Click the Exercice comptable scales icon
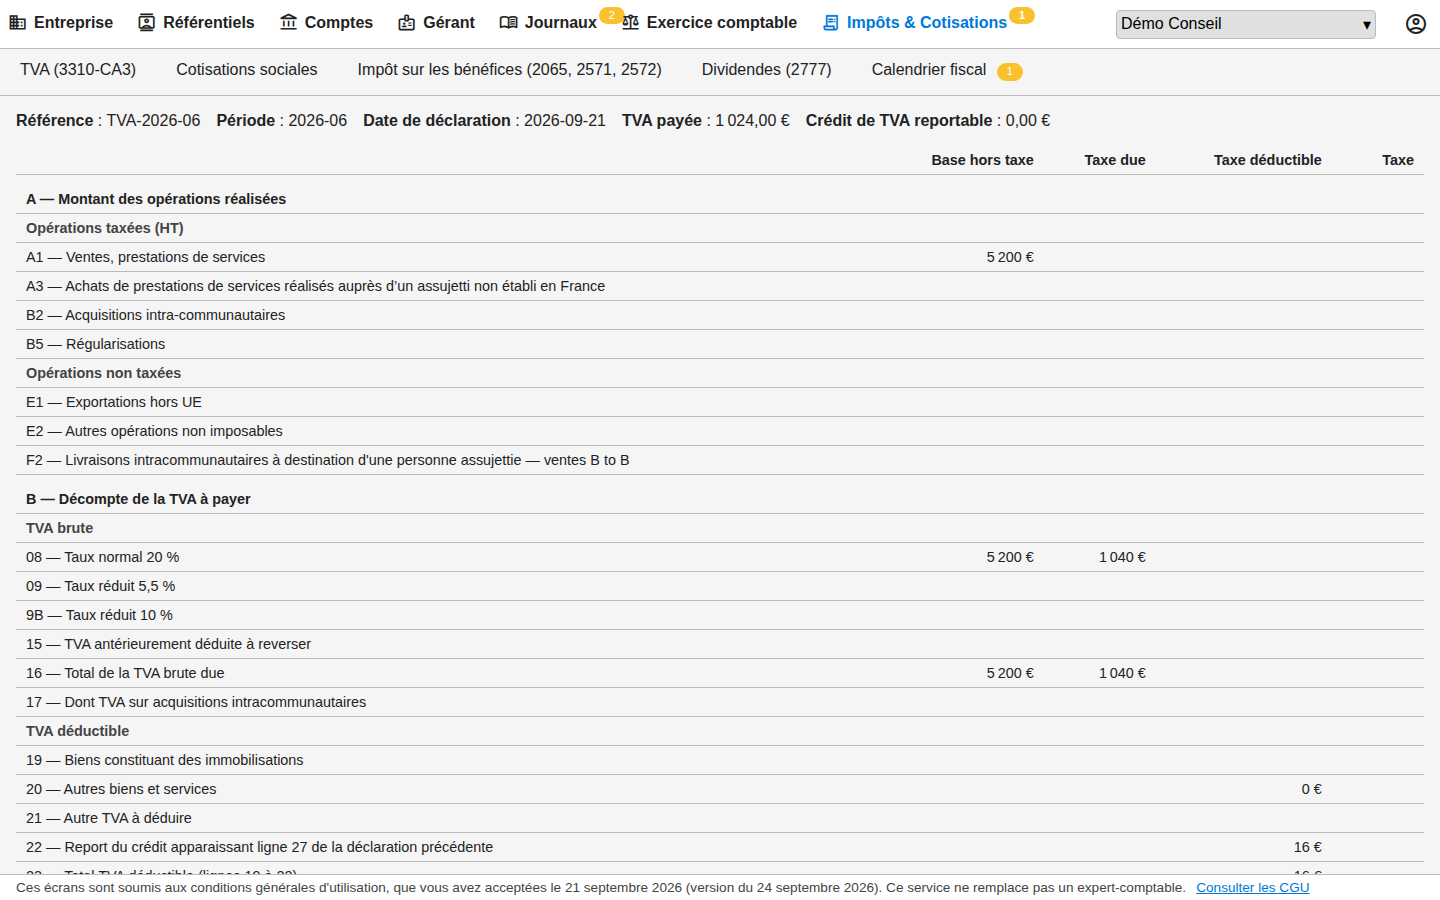The height and width of the screenshot is (900, 1440). 631,22
